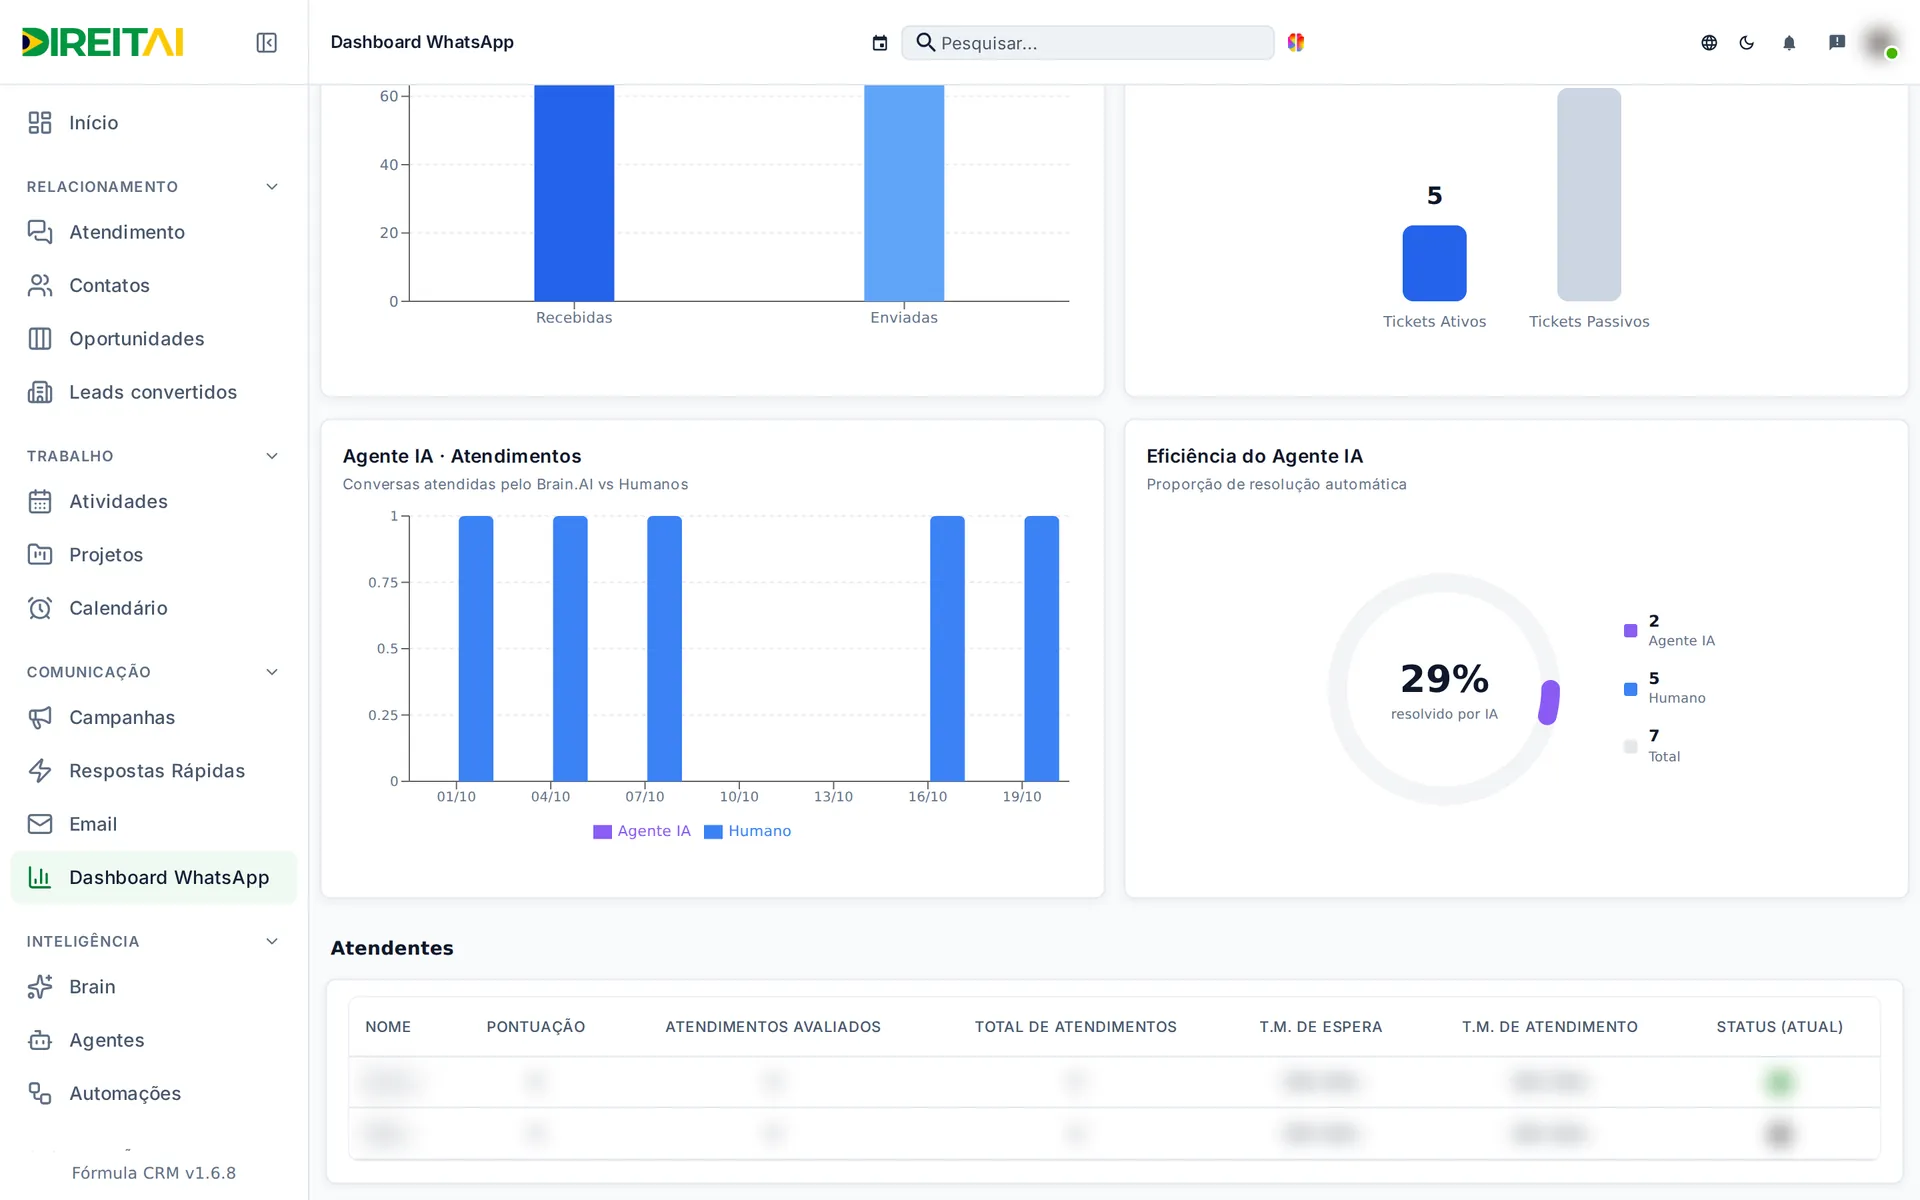The height and width of the screenshot is (1200, 1920).
Task: Click the DireitAI logo
Action: [x=103, y=42]
